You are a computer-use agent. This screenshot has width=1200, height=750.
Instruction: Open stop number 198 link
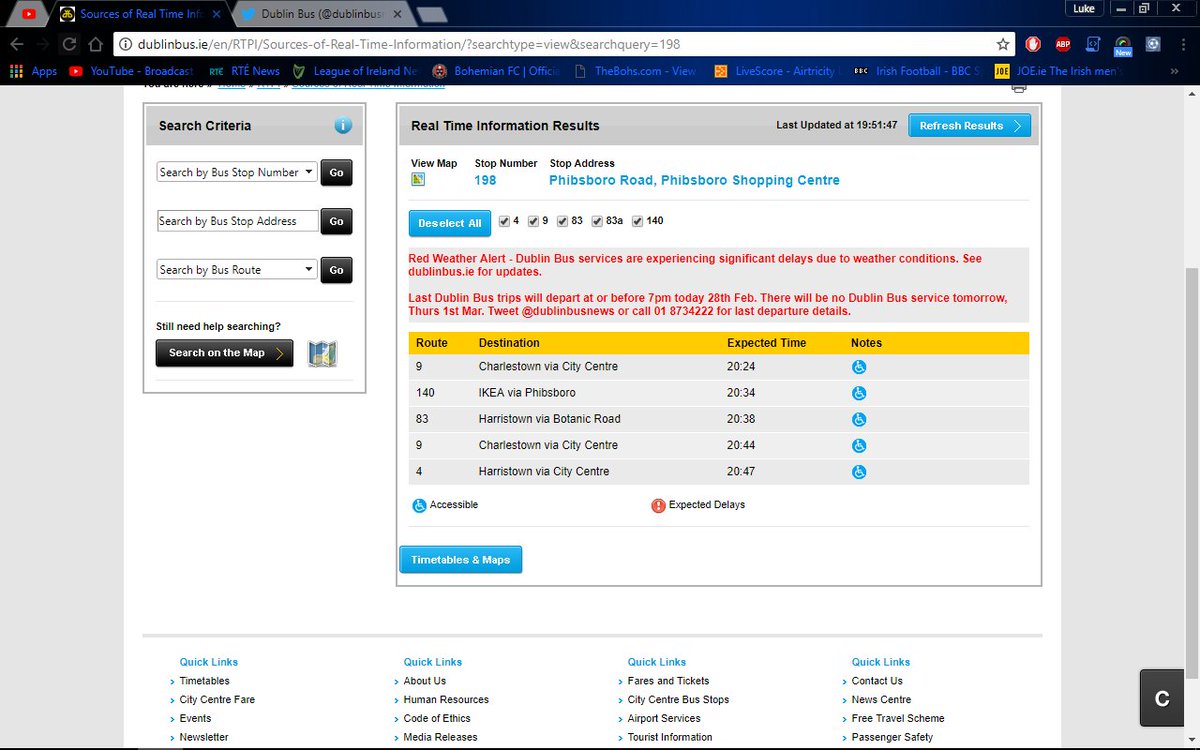[485, 181]
